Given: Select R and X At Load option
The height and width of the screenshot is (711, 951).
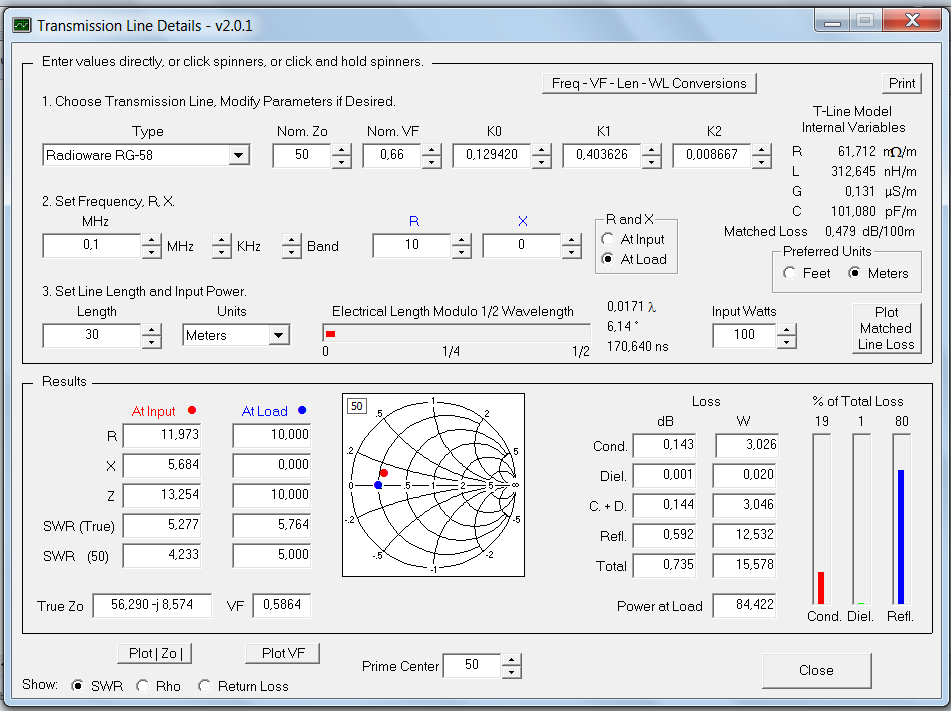Looking at the screenshot, I should click(x=634, y=259).
